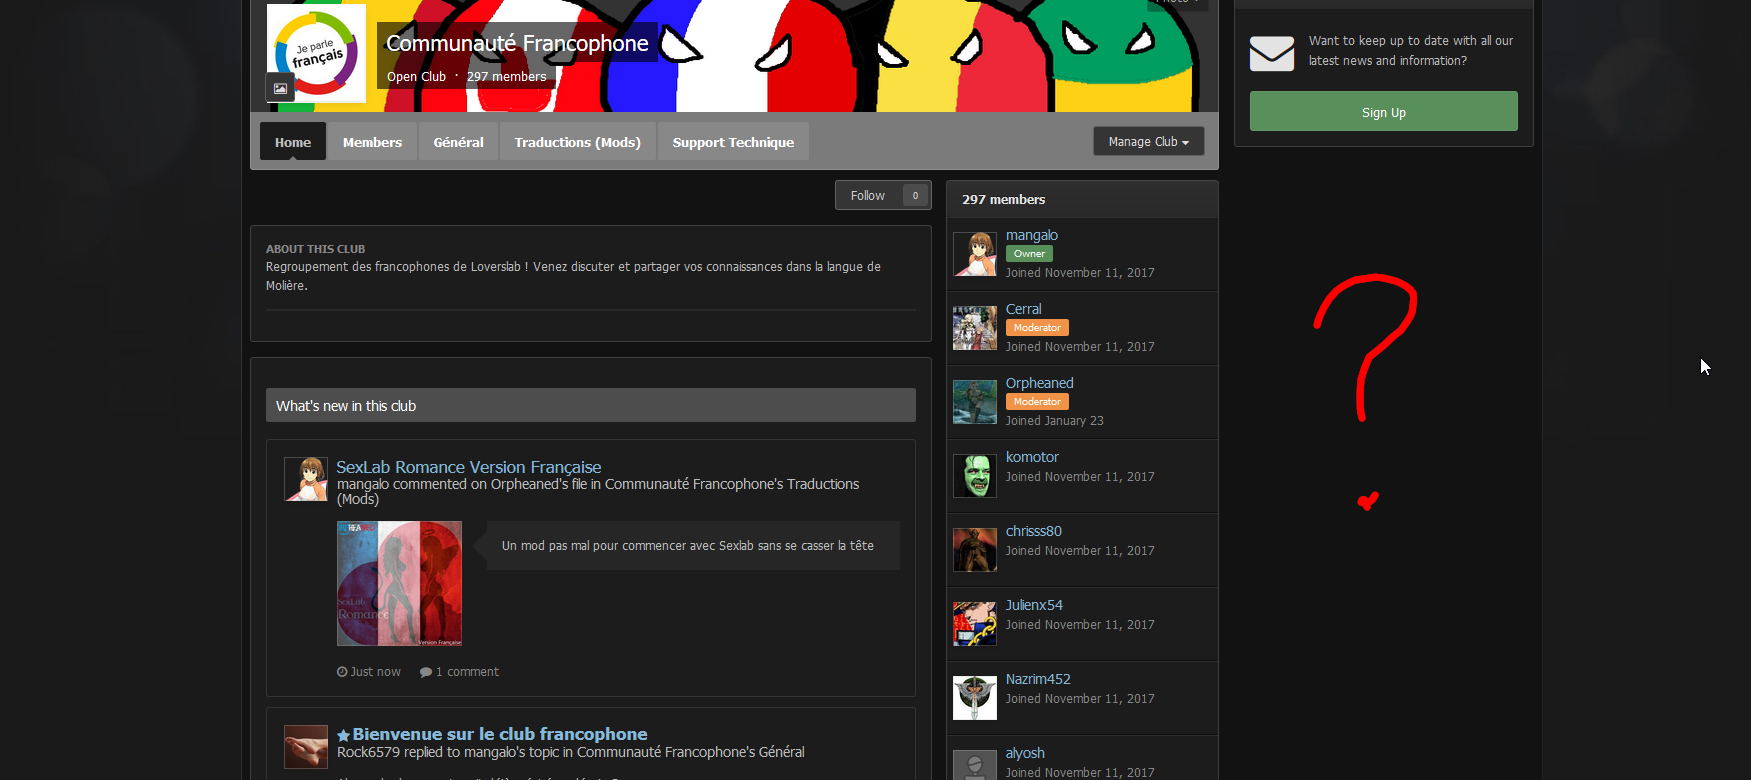This screenshot has width=1751, height=780.
Task: Open Cerral's profile link
Action: 1024,310
